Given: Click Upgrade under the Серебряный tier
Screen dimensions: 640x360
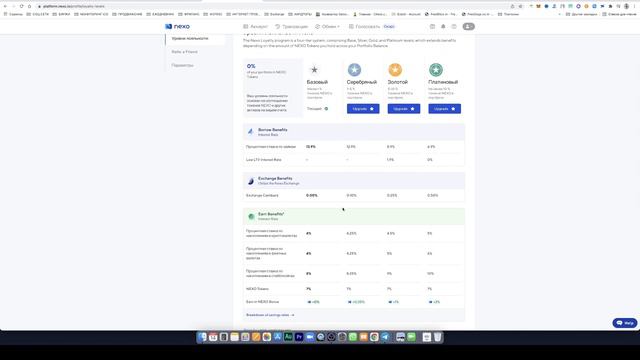Looking at the screenshot, I should (363, 109).
